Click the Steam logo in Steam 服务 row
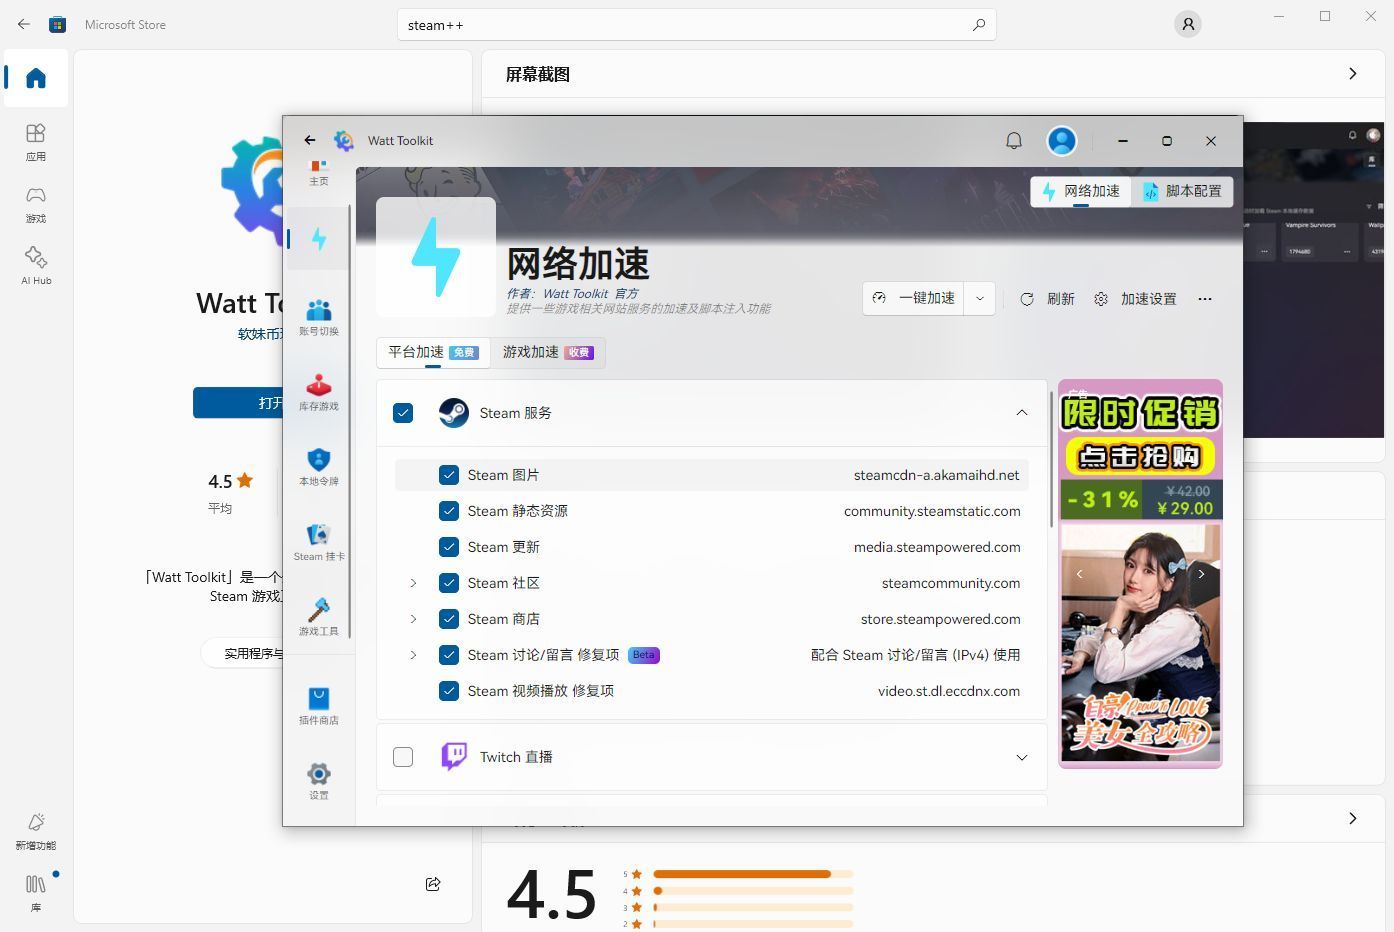Viewport: 1394px width, 932px height. coord(454,413)
